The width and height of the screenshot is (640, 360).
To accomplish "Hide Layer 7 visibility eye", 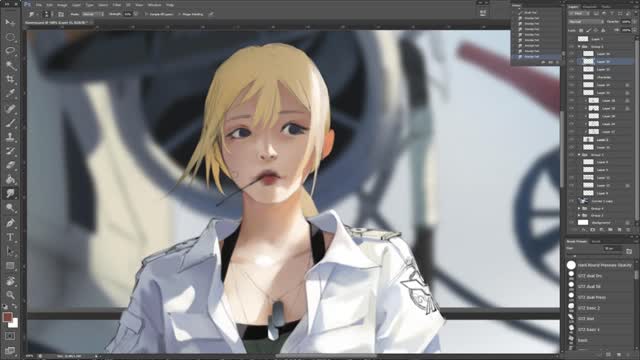I will coord(571,39).
